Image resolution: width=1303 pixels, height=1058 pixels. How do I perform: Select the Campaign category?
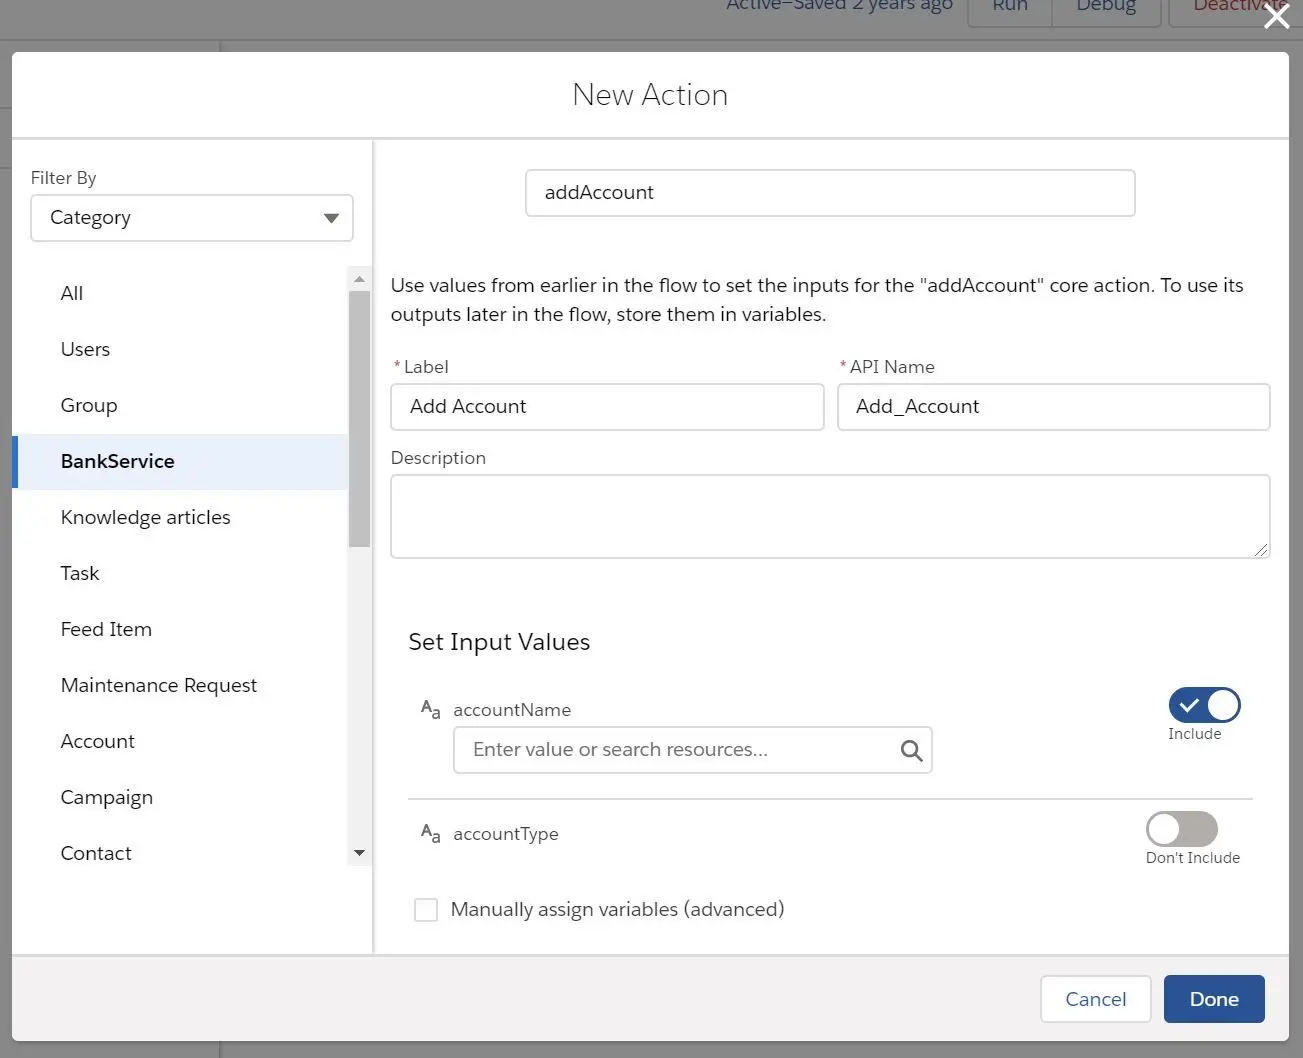tap(180, 797)
